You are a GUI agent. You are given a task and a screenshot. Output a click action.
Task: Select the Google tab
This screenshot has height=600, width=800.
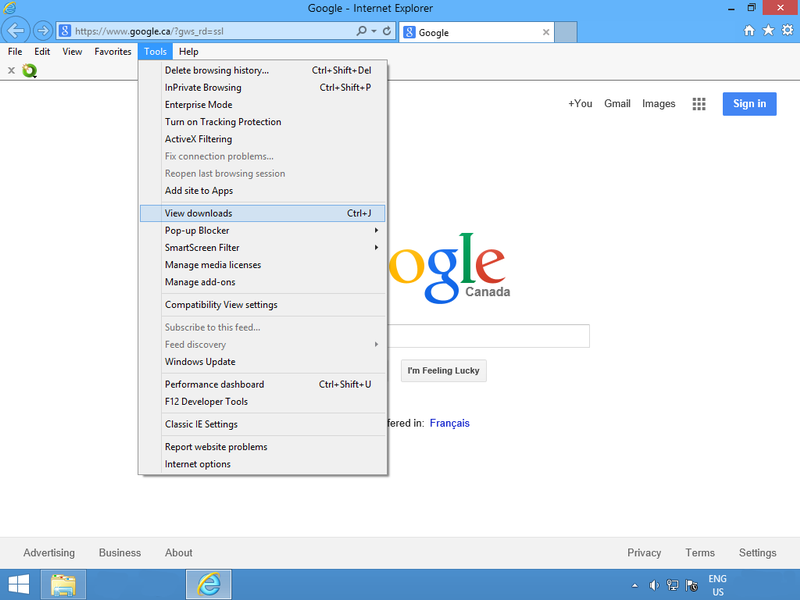(477, 32)
